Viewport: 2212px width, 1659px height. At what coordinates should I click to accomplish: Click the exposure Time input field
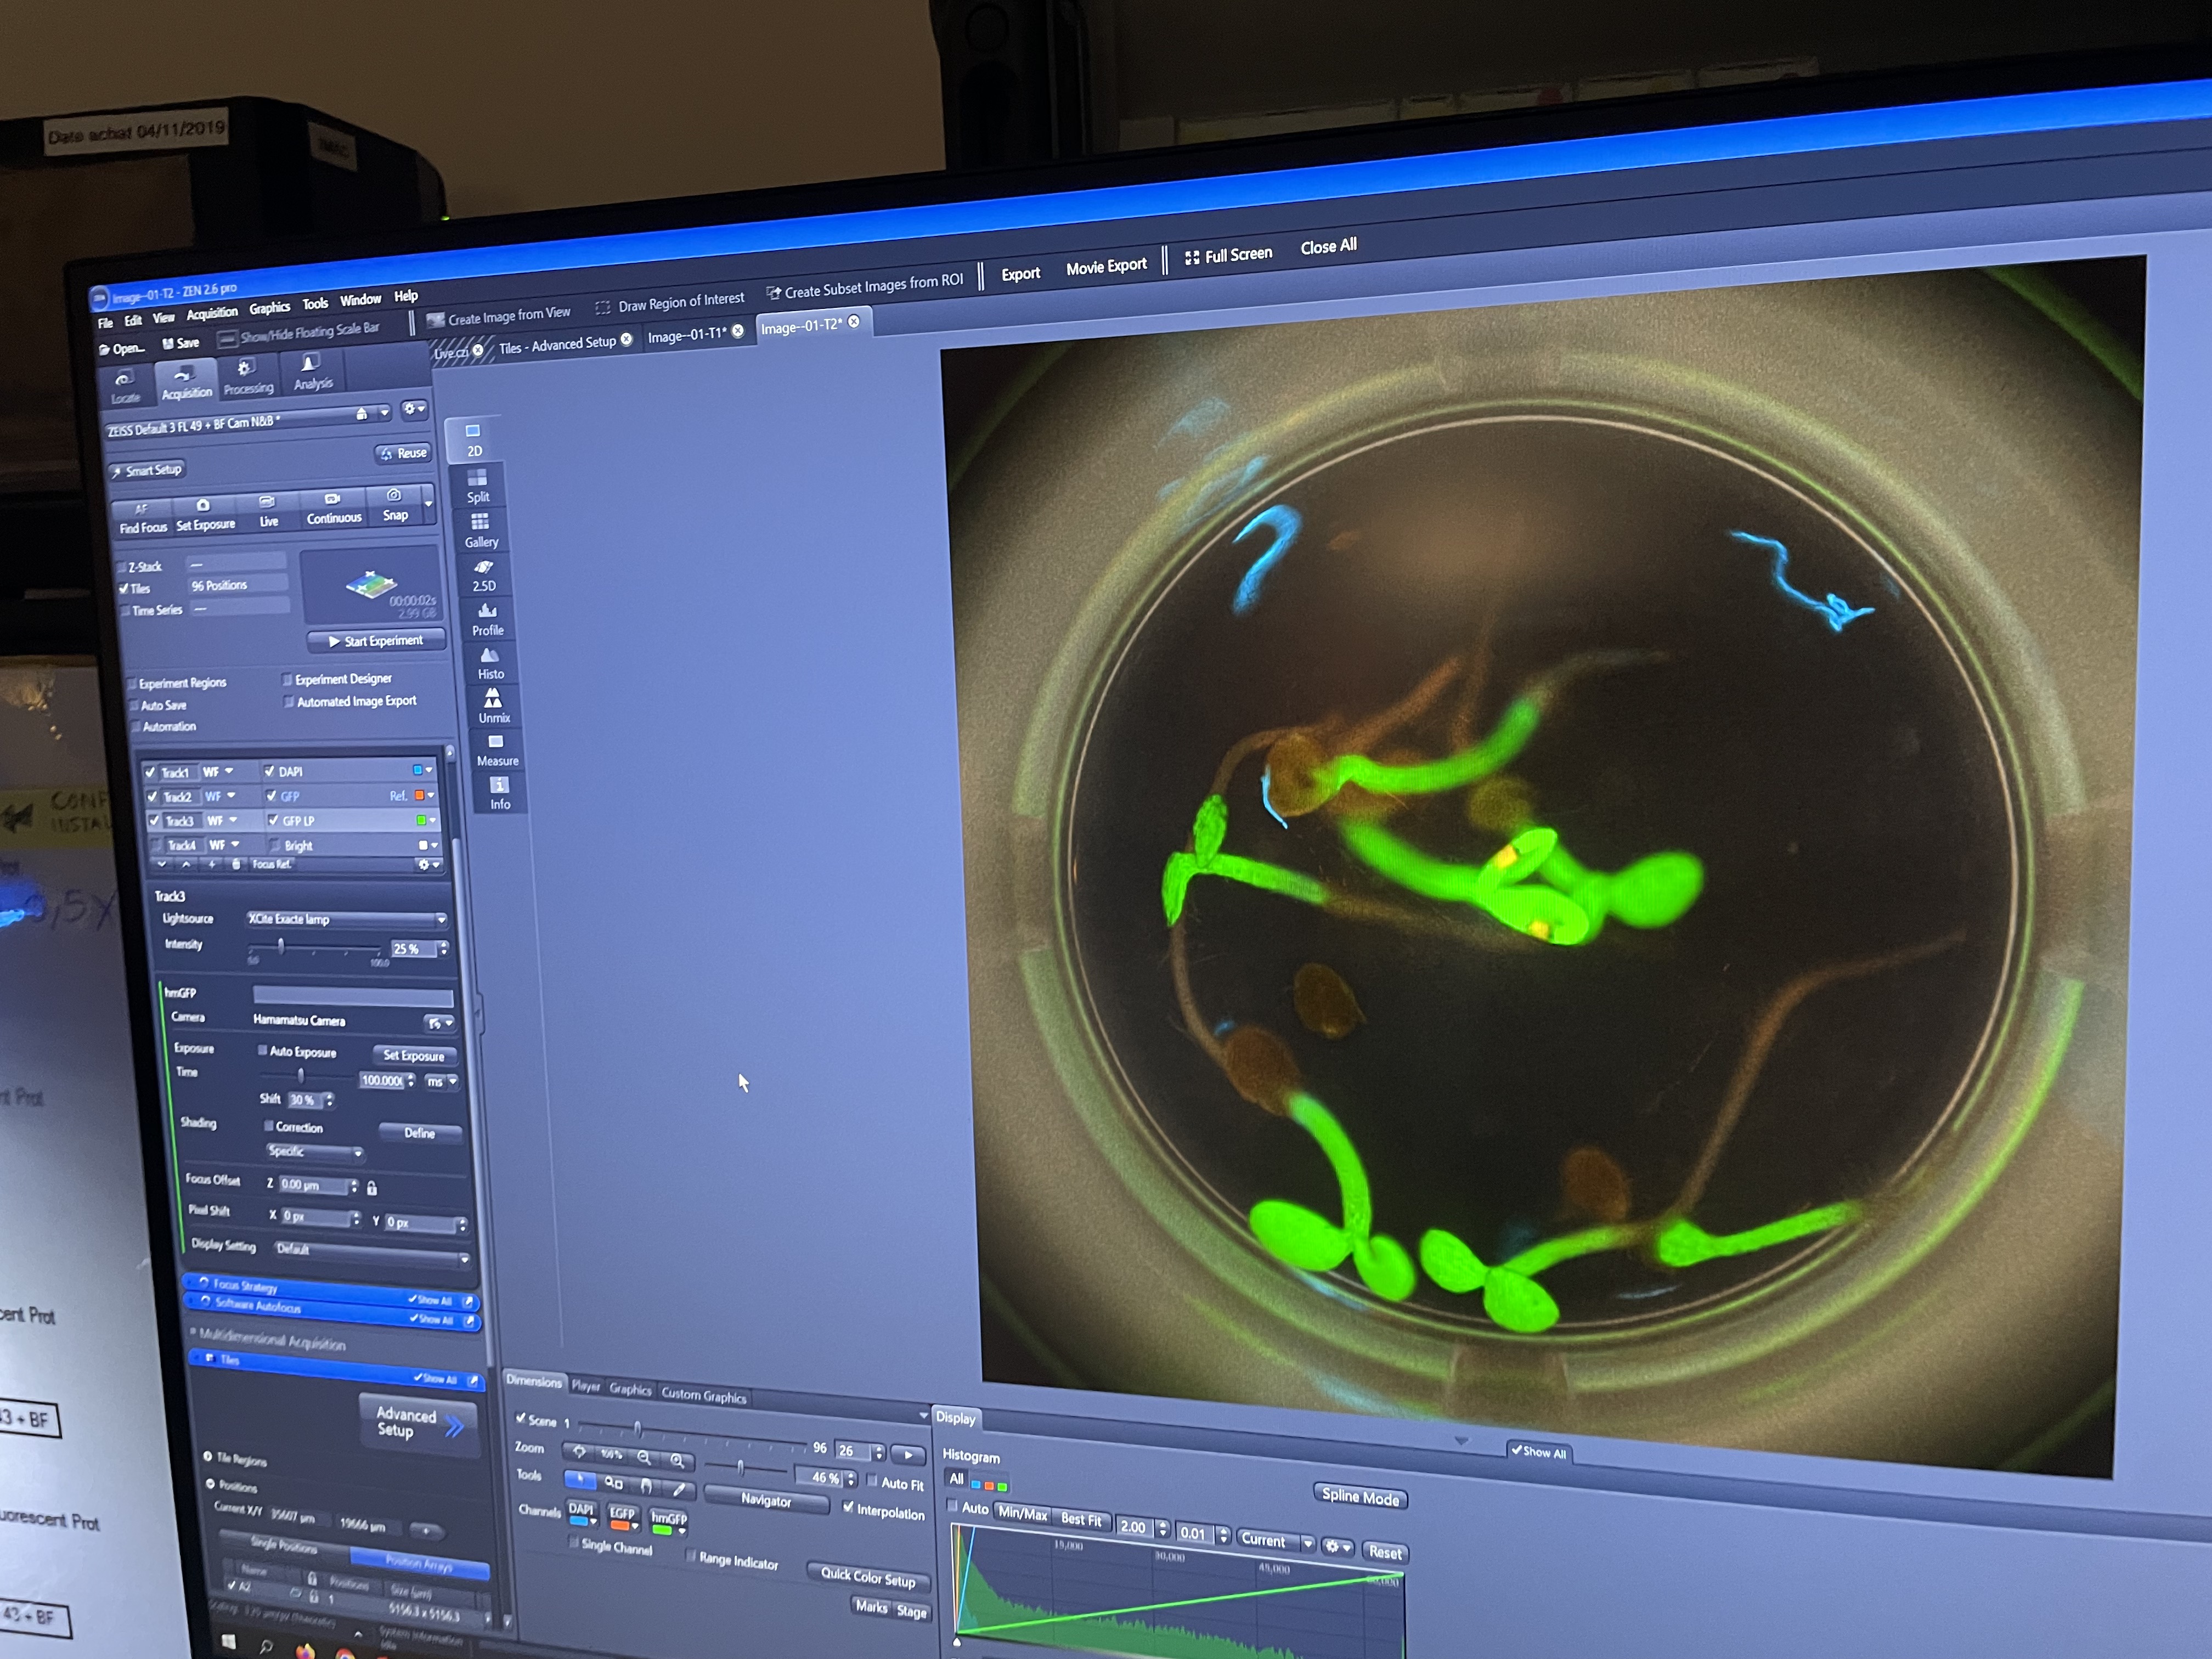[382, 1080]
